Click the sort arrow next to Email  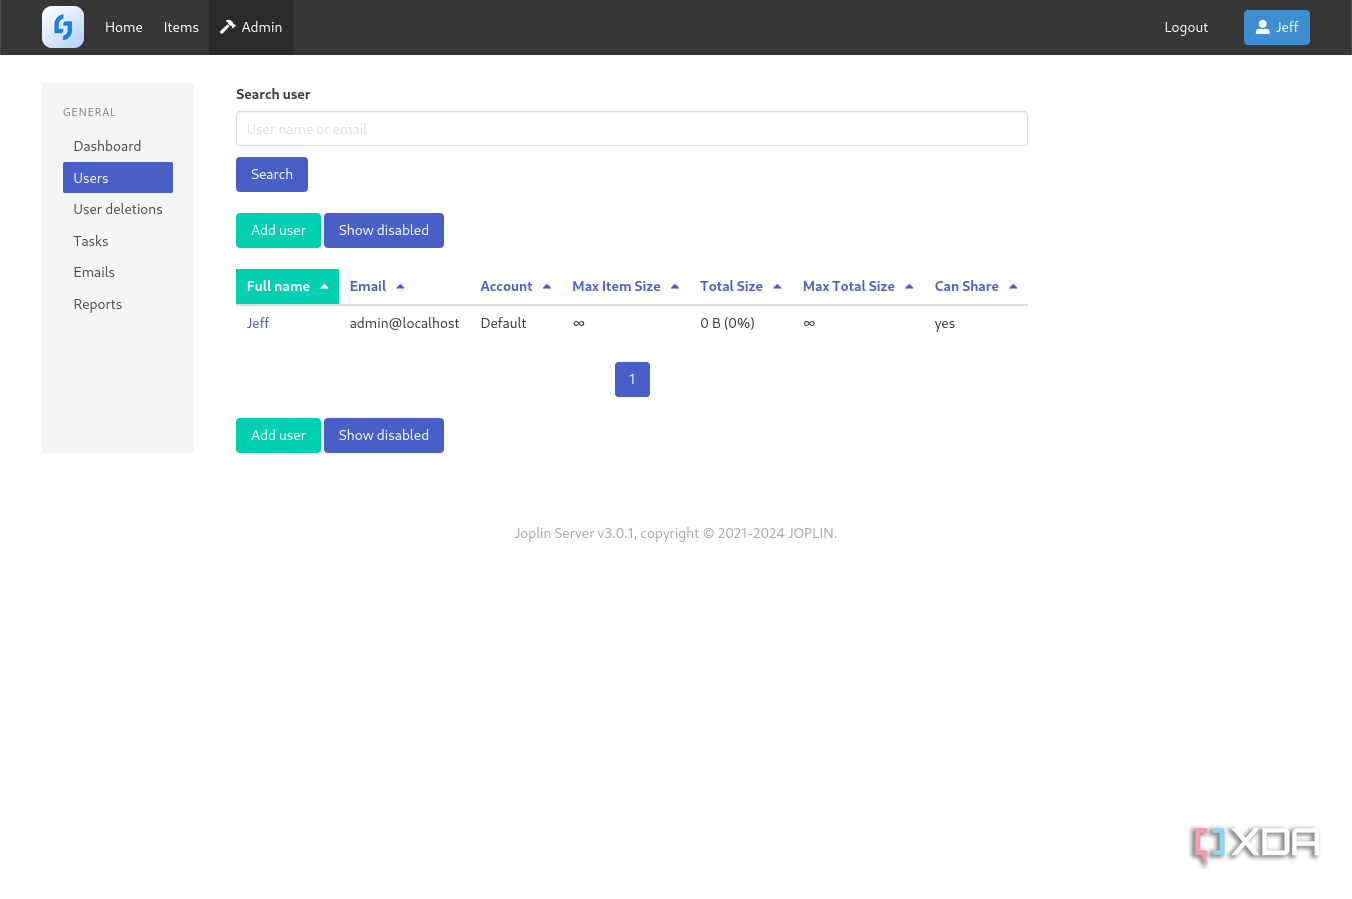coord(400,286)
